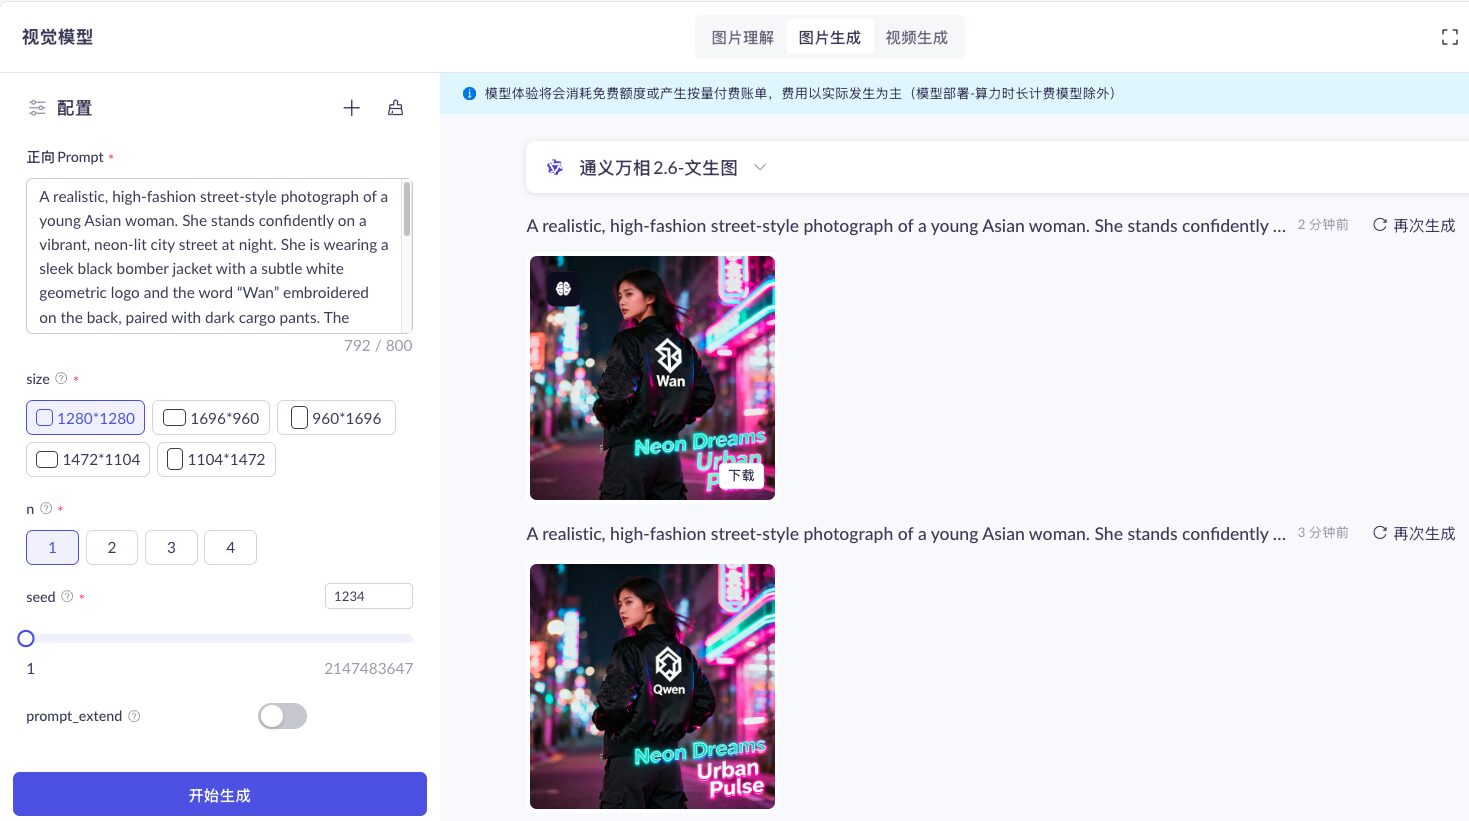Click the seed value input field
Screen dimensions: 1469x821
point(368,596)
